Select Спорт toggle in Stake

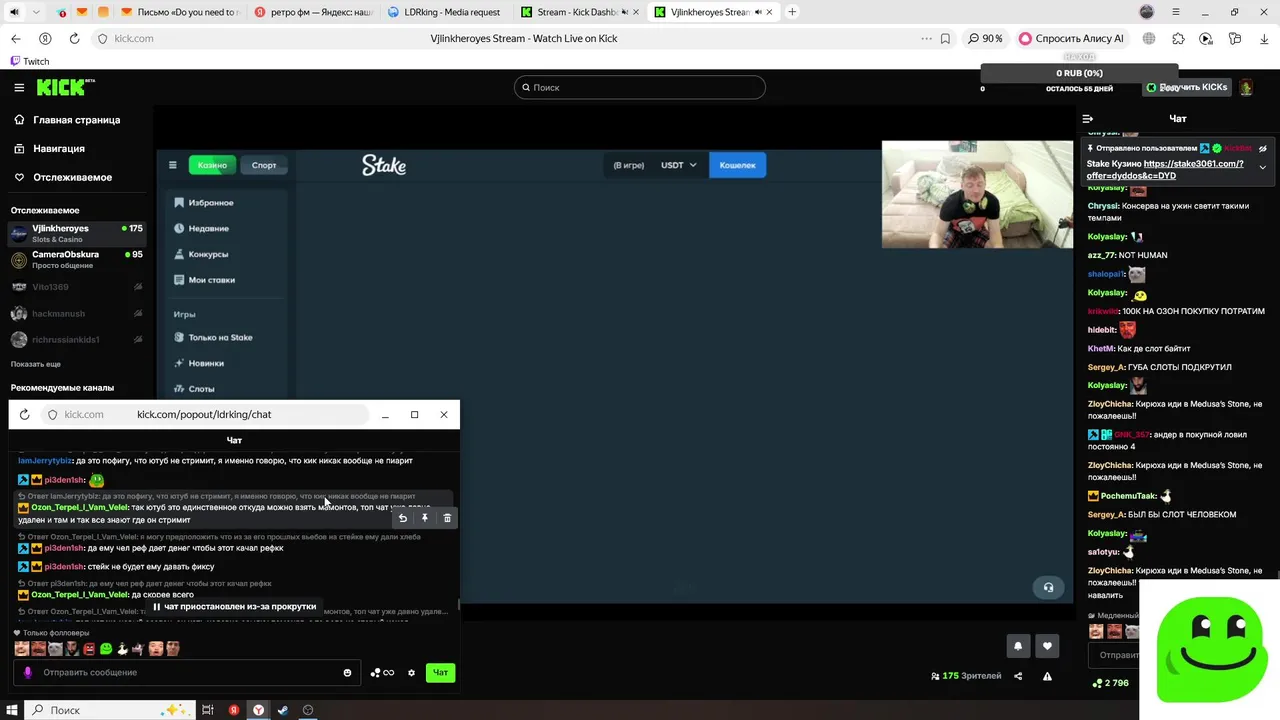pos(264,165)
